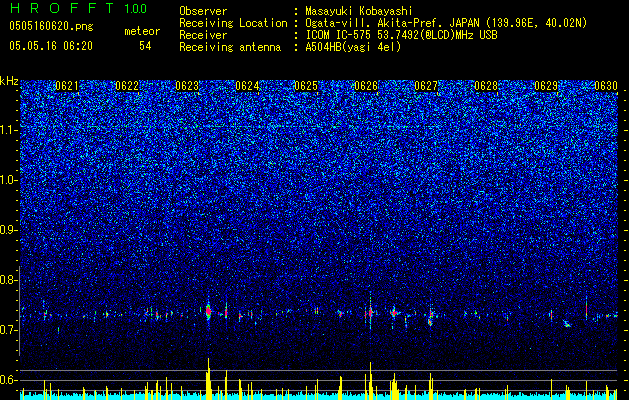629x400 pixels.
Task: Click the 0625 time marker
Action: 306,86
